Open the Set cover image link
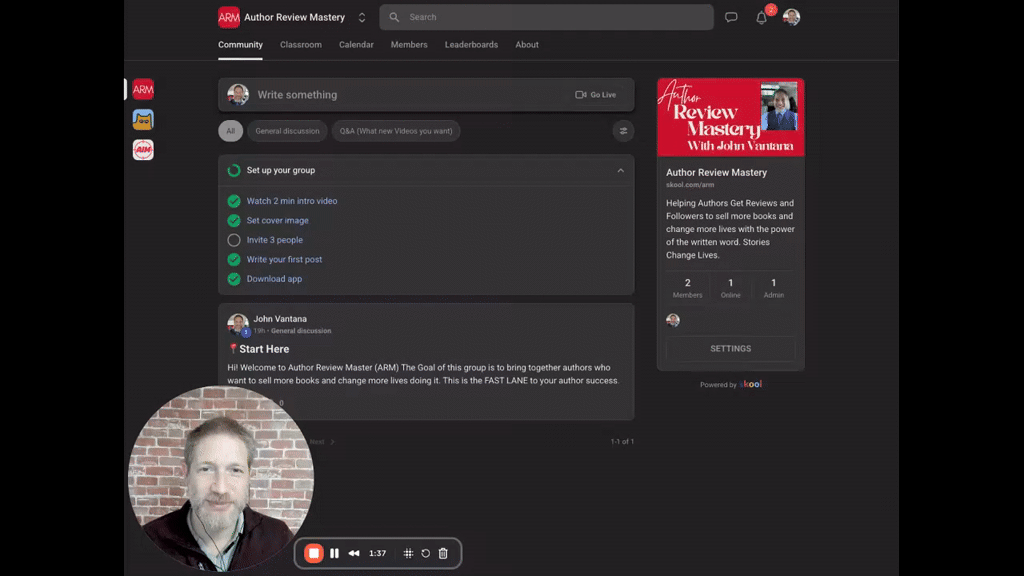The height and width of the screenshot is (576, 1024). pyautogui.click(x=278, y=220)
